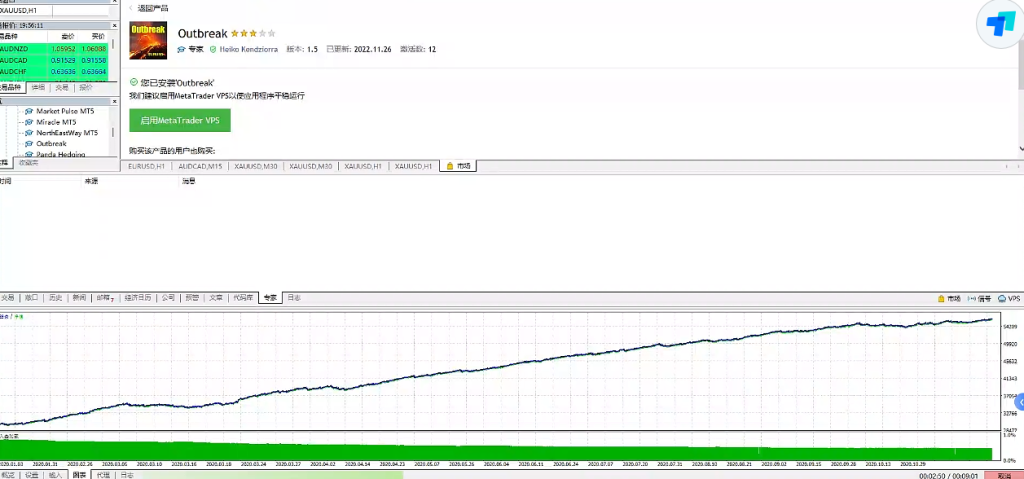The width and height of the screenshot is (1024, 479).
Task: Click the Outbreak star rating
Action: pos(253,33)
